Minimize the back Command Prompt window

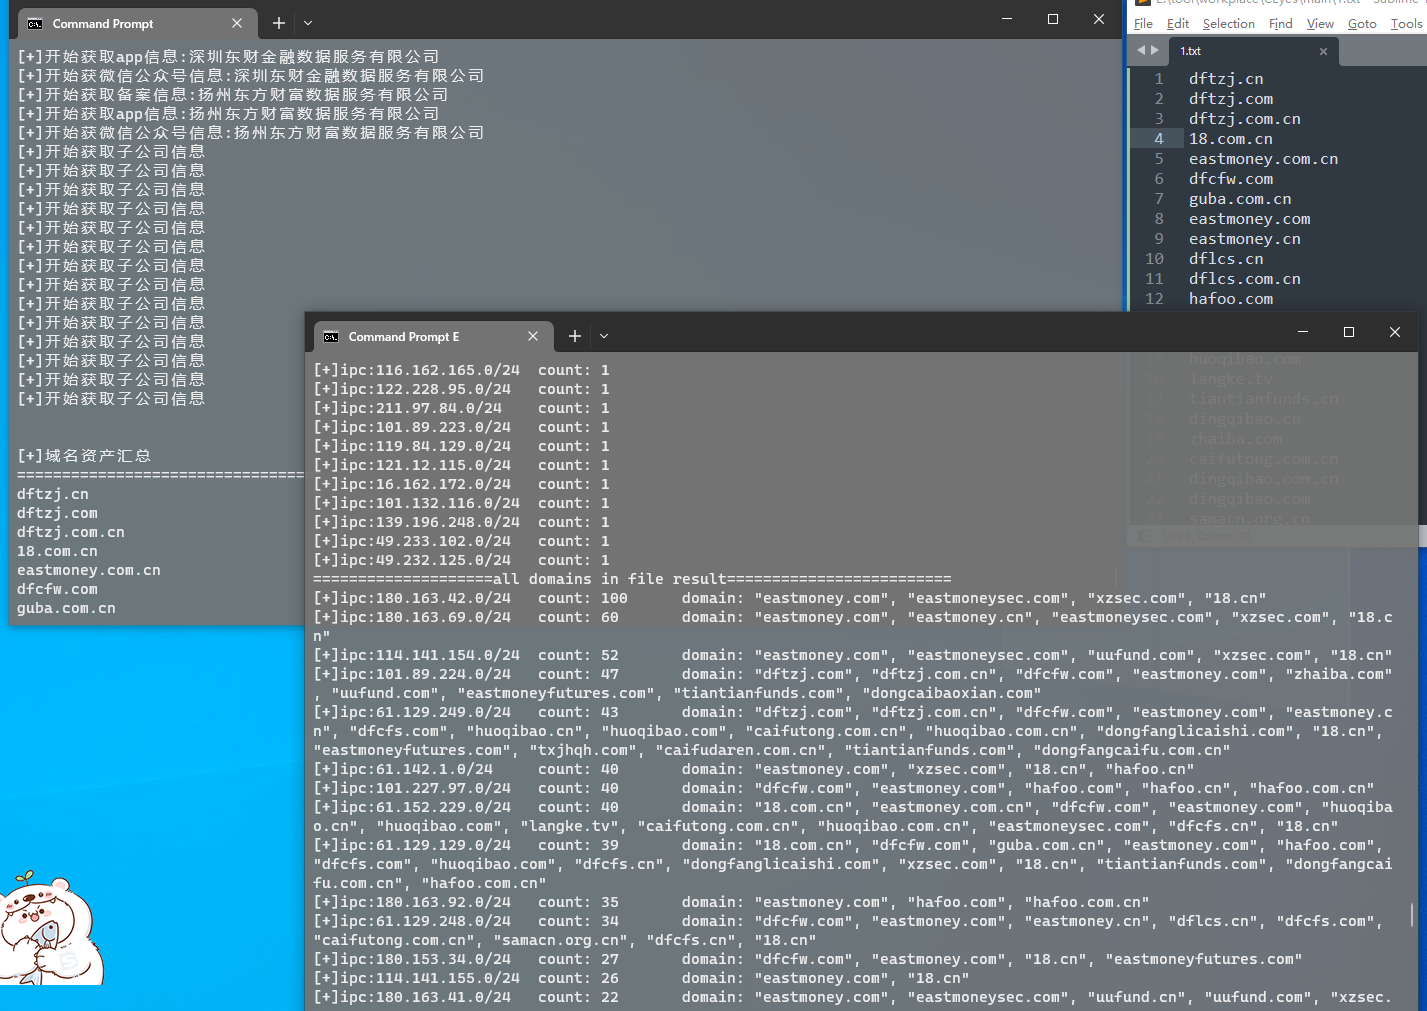[1007, 19]
